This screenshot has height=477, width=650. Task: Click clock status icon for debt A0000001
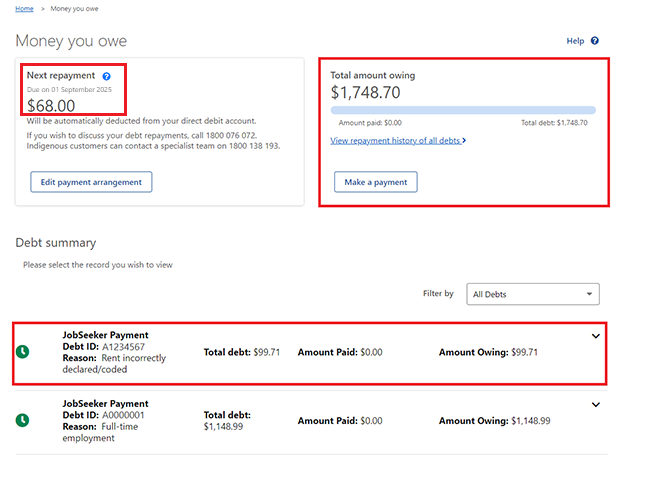(23, 421)
